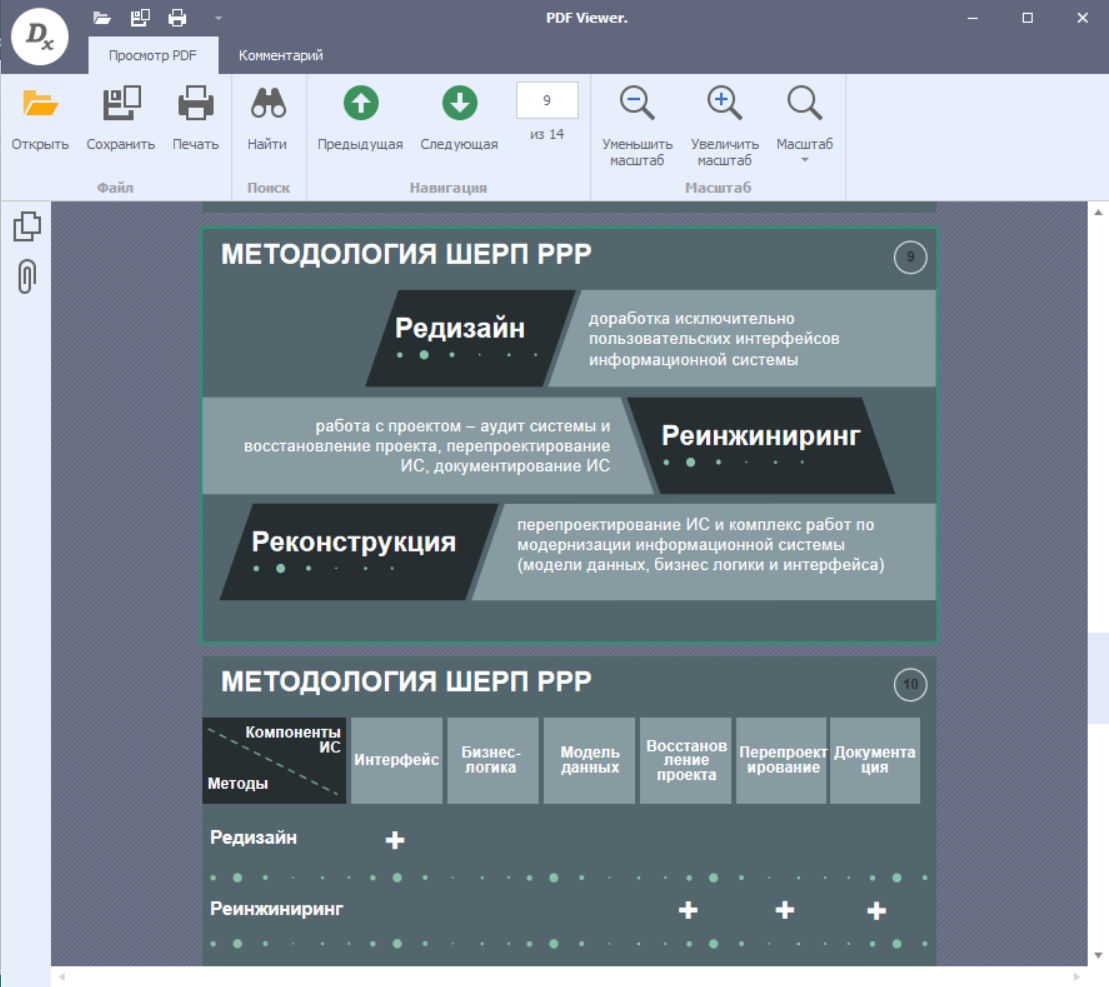
Task: Click the Dx application logo button
Action: coord(40,37)
